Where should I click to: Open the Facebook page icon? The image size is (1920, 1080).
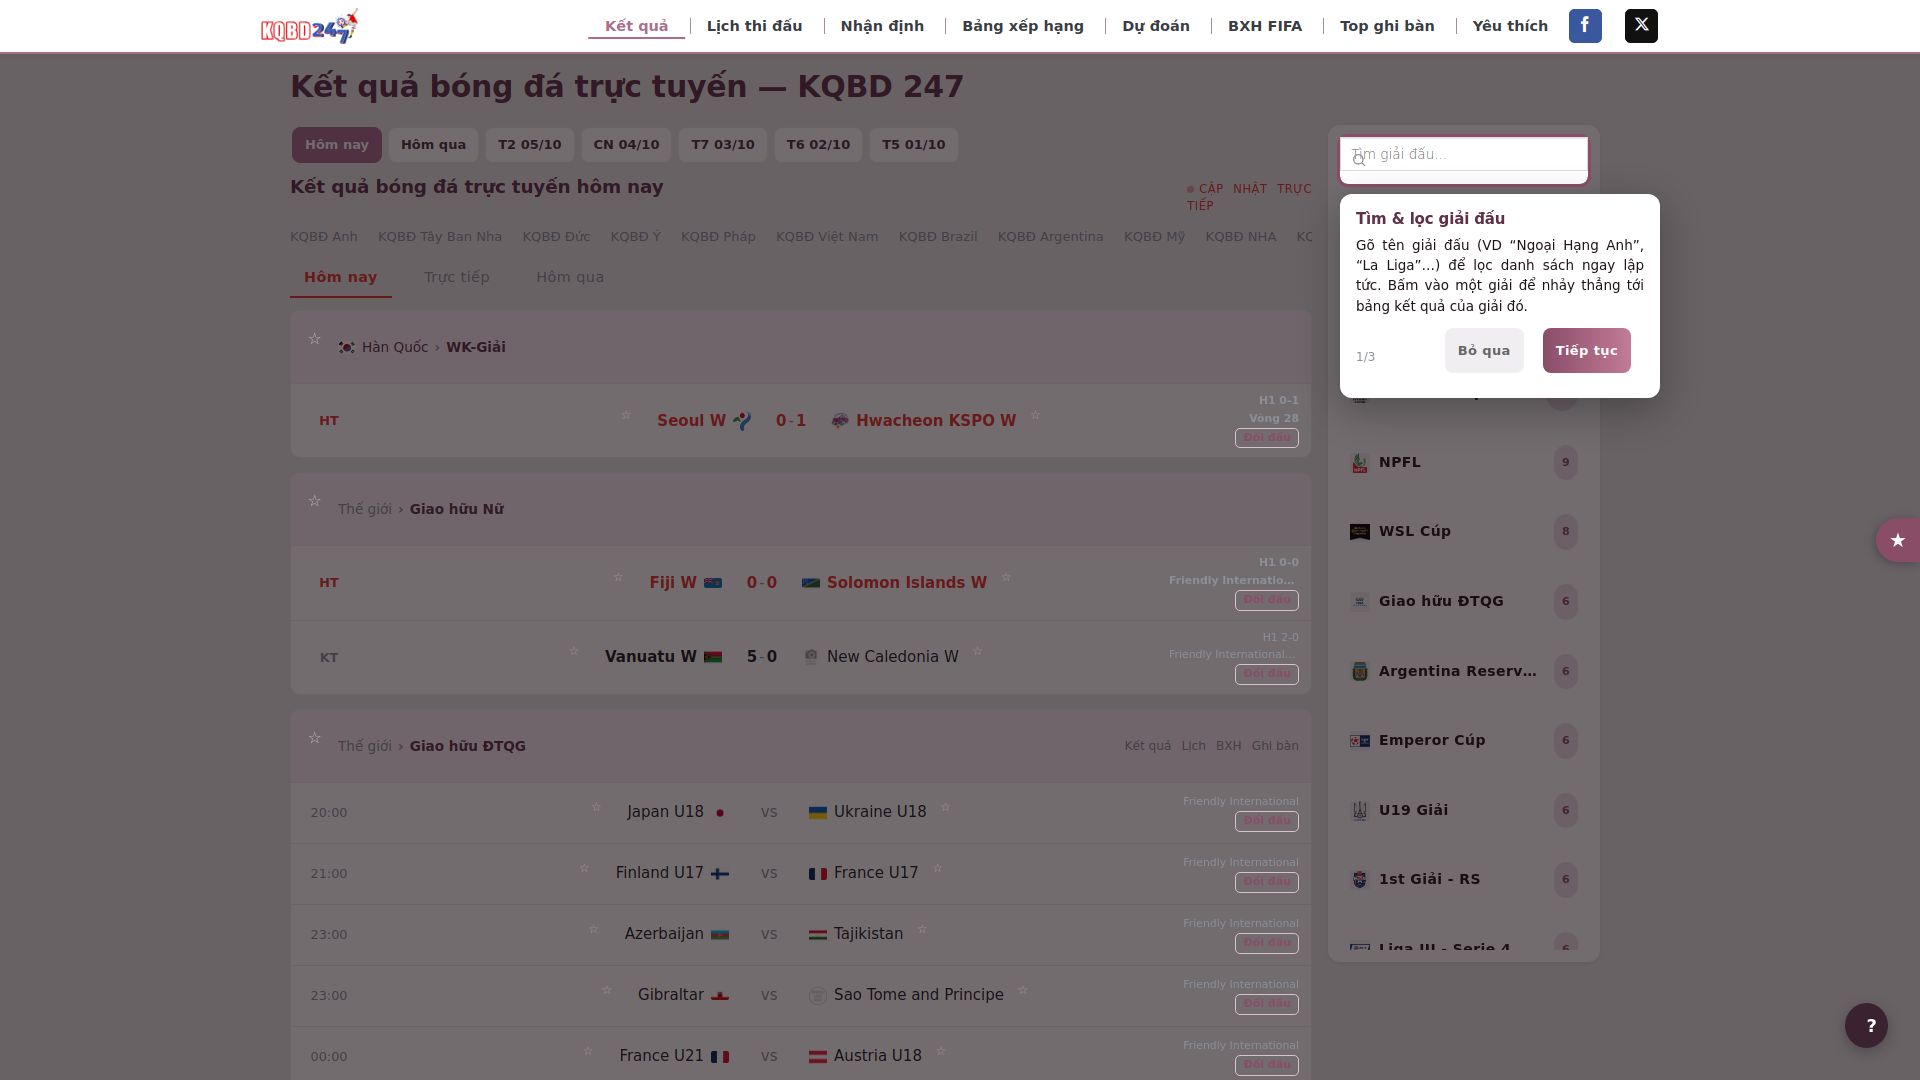click(1585, 26)
